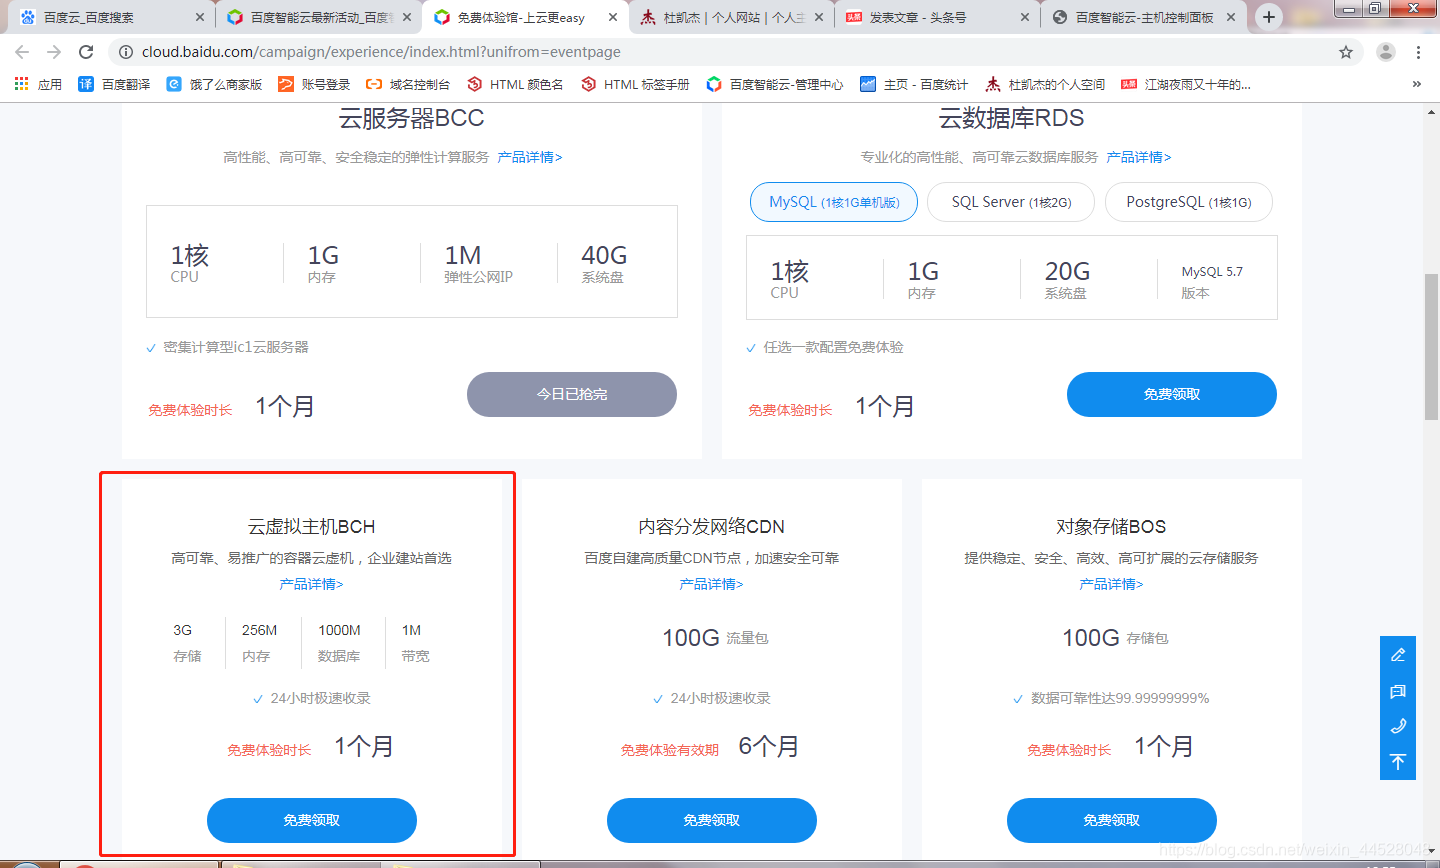Open 产品详情 link under 对象存储BOS

click(1112, 584)
